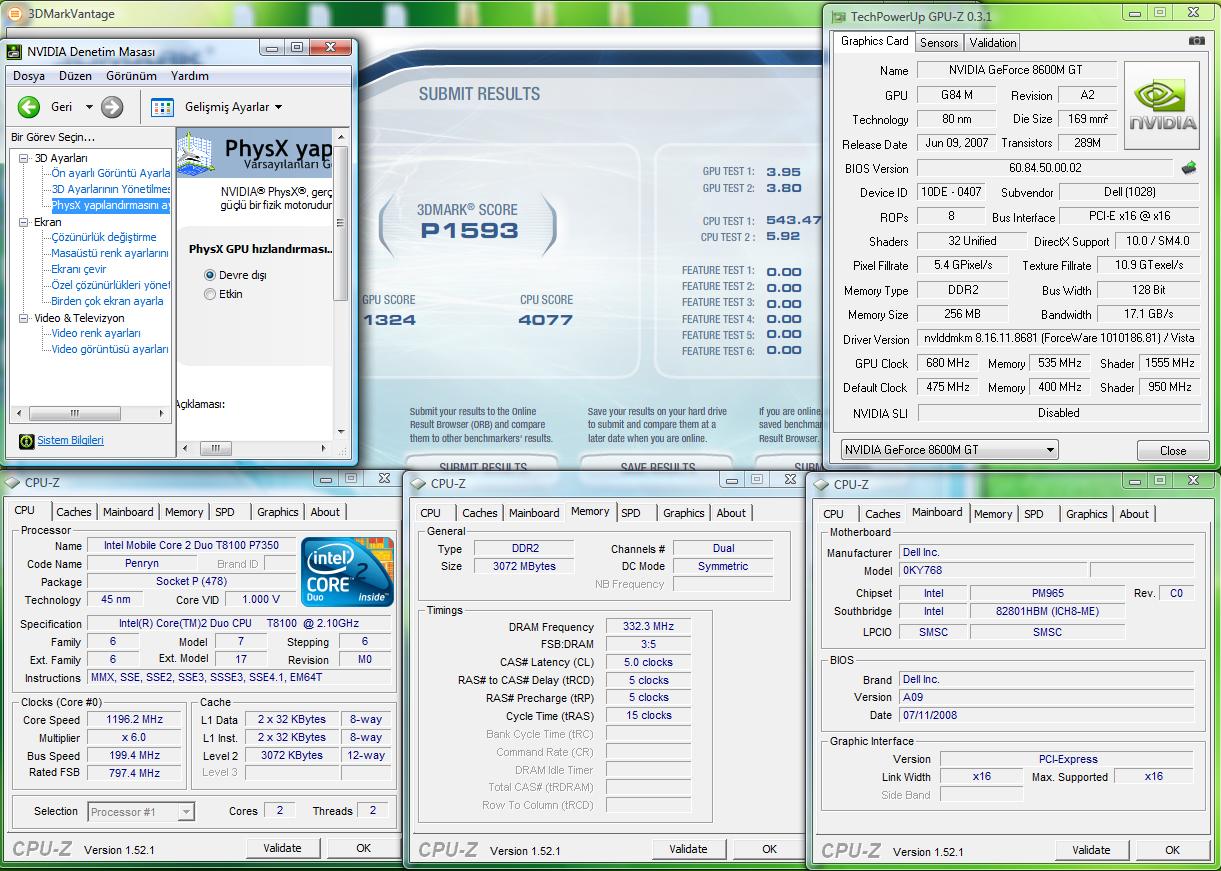Select Birden çok ekran ayarla tree item

(x=107, y=302)
